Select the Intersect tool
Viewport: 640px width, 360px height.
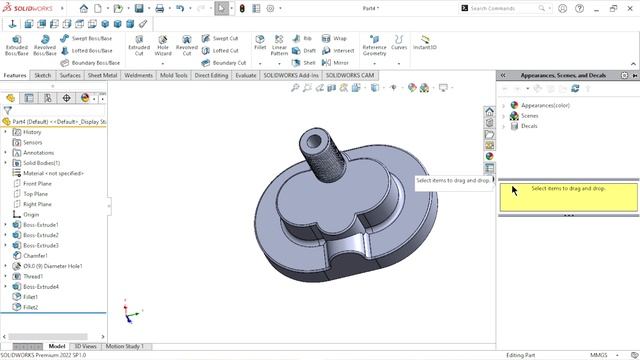pyautogui.click(x=338, y=51)
